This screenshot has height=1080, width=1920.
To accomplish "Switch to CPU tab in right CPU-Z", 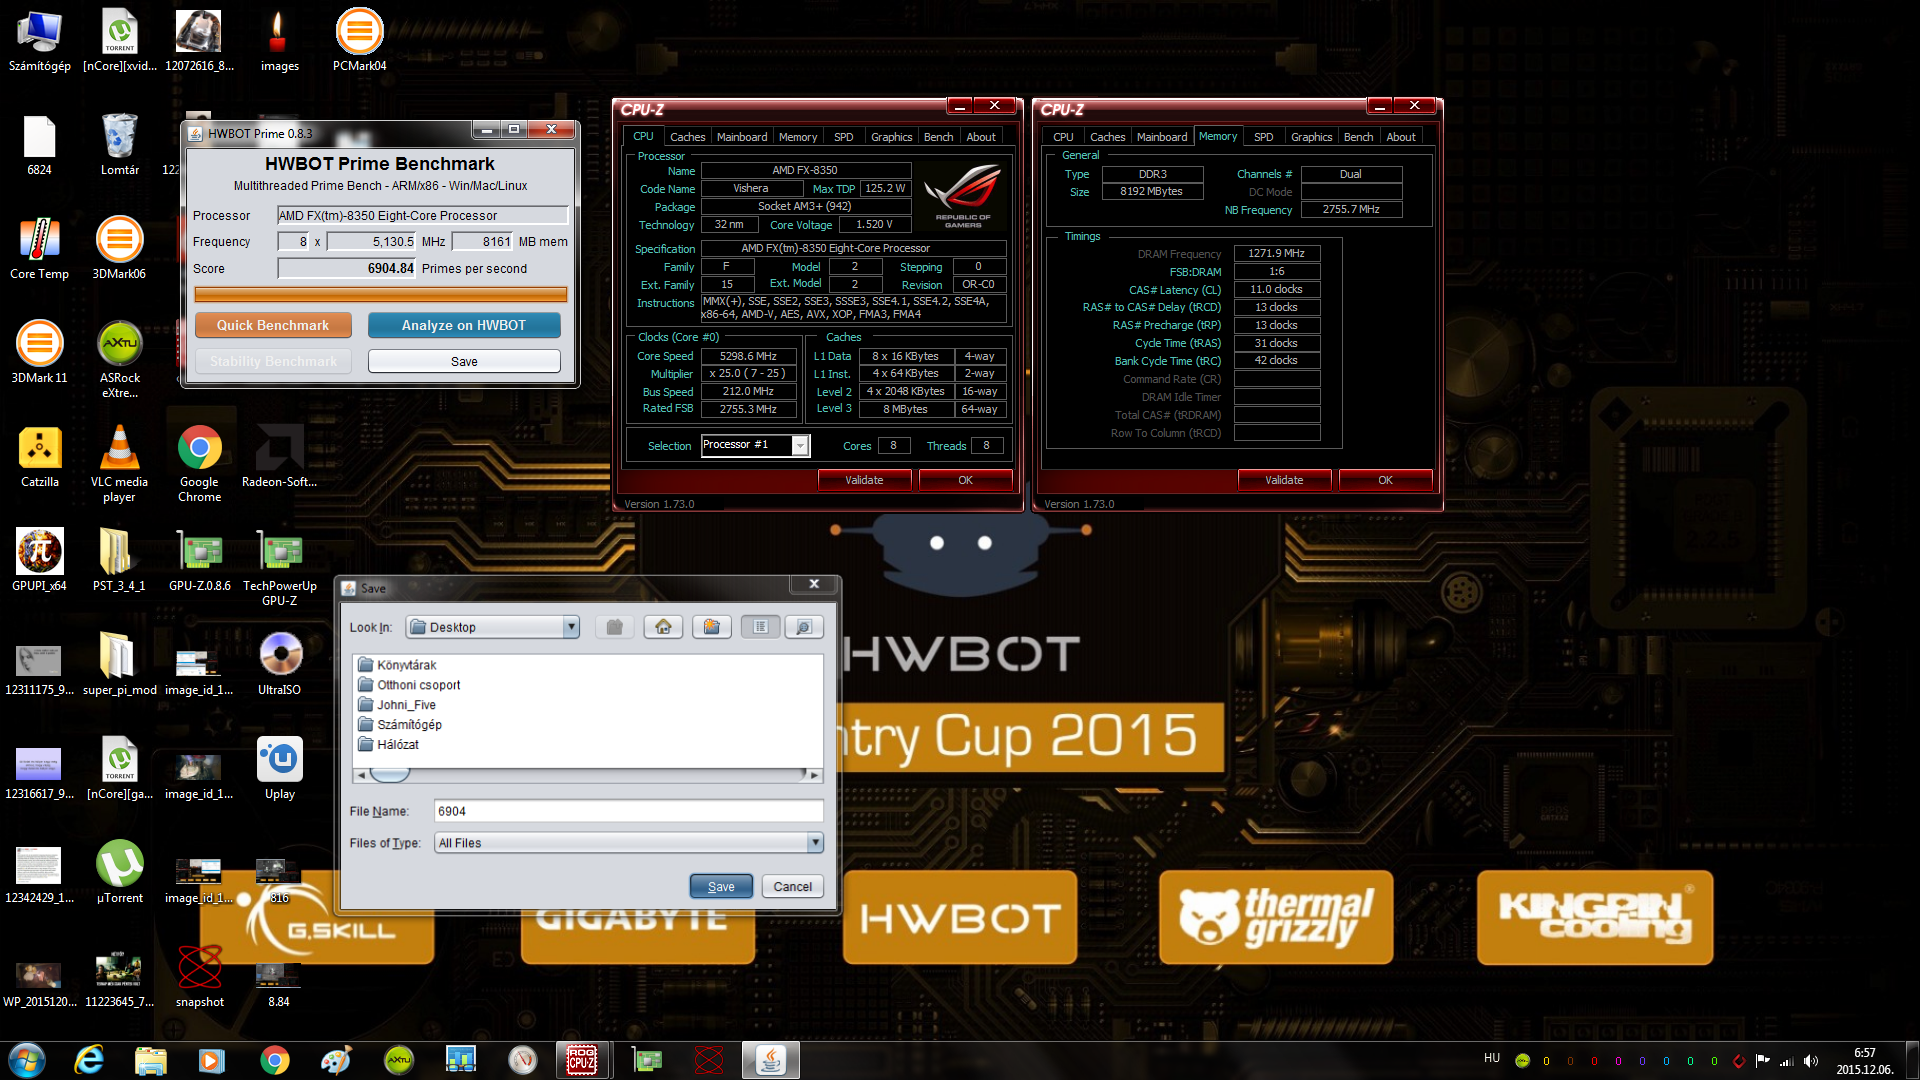I will pos(1063,137).
